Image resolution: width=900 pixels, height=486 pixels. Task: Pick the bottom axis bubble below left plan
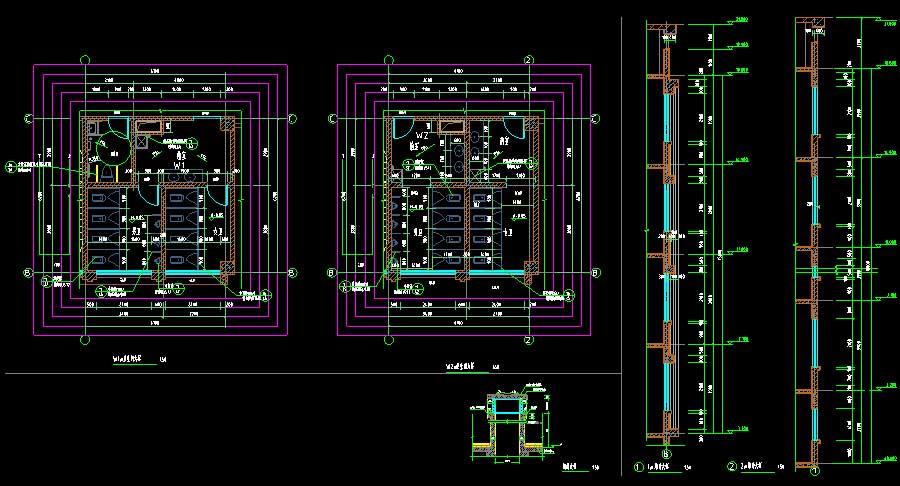tap(86, 340)
